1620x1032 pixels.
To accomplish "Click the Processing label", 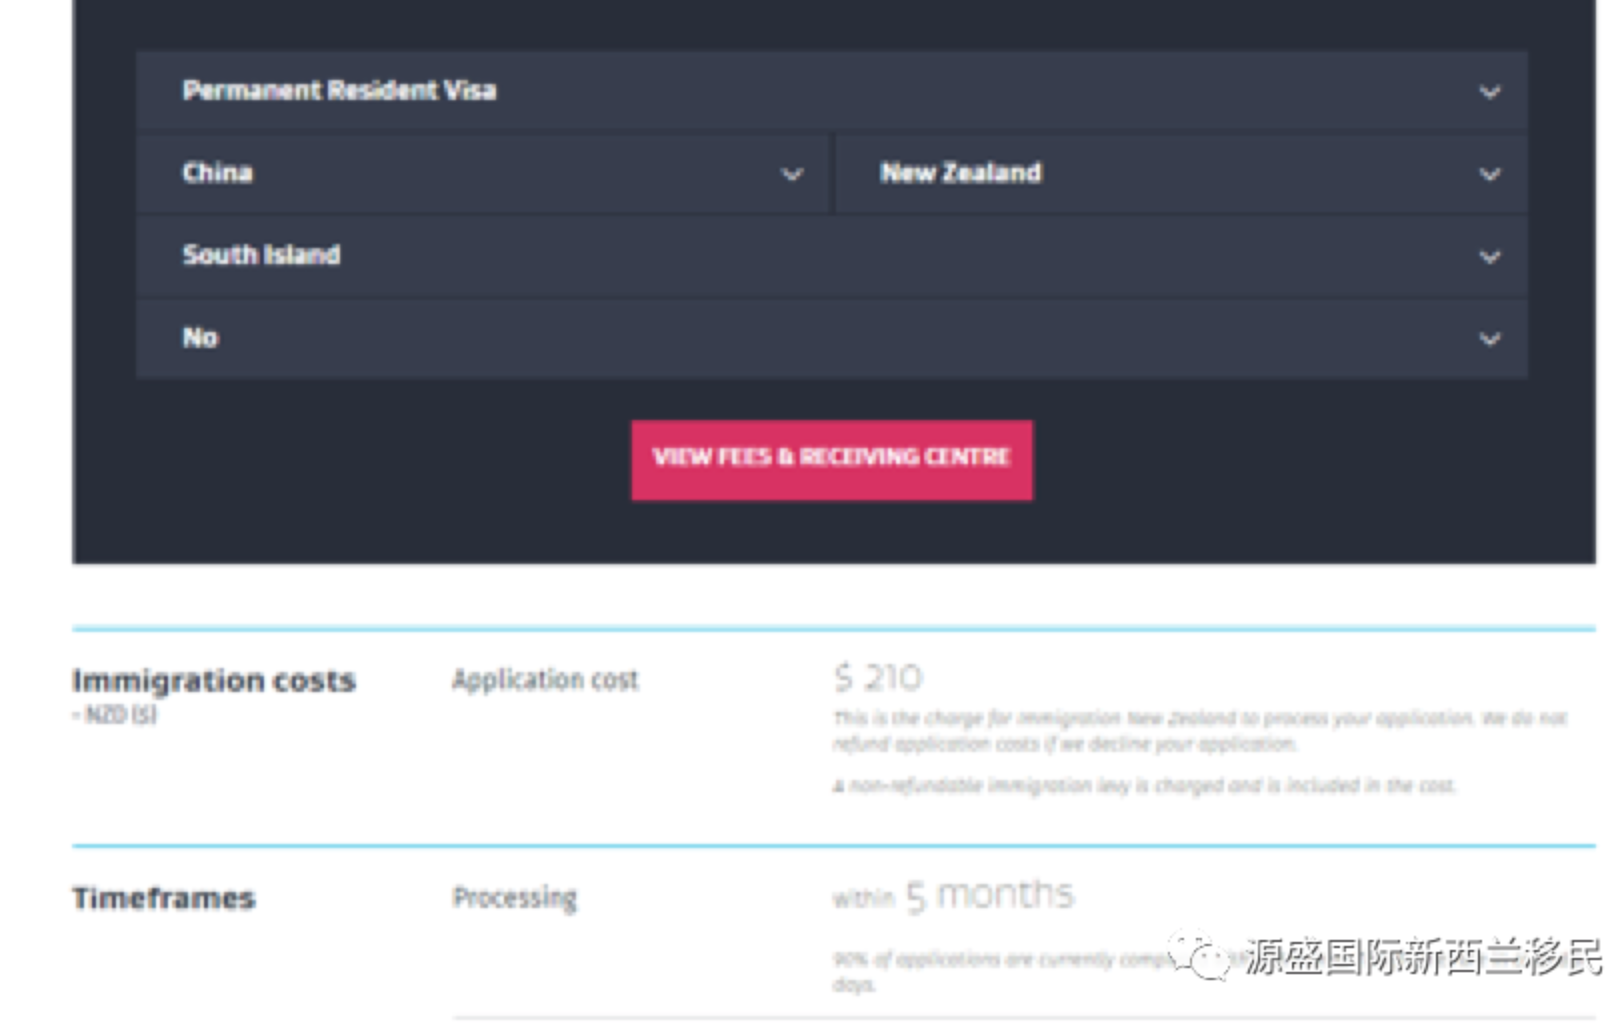I will coord(515,897).
